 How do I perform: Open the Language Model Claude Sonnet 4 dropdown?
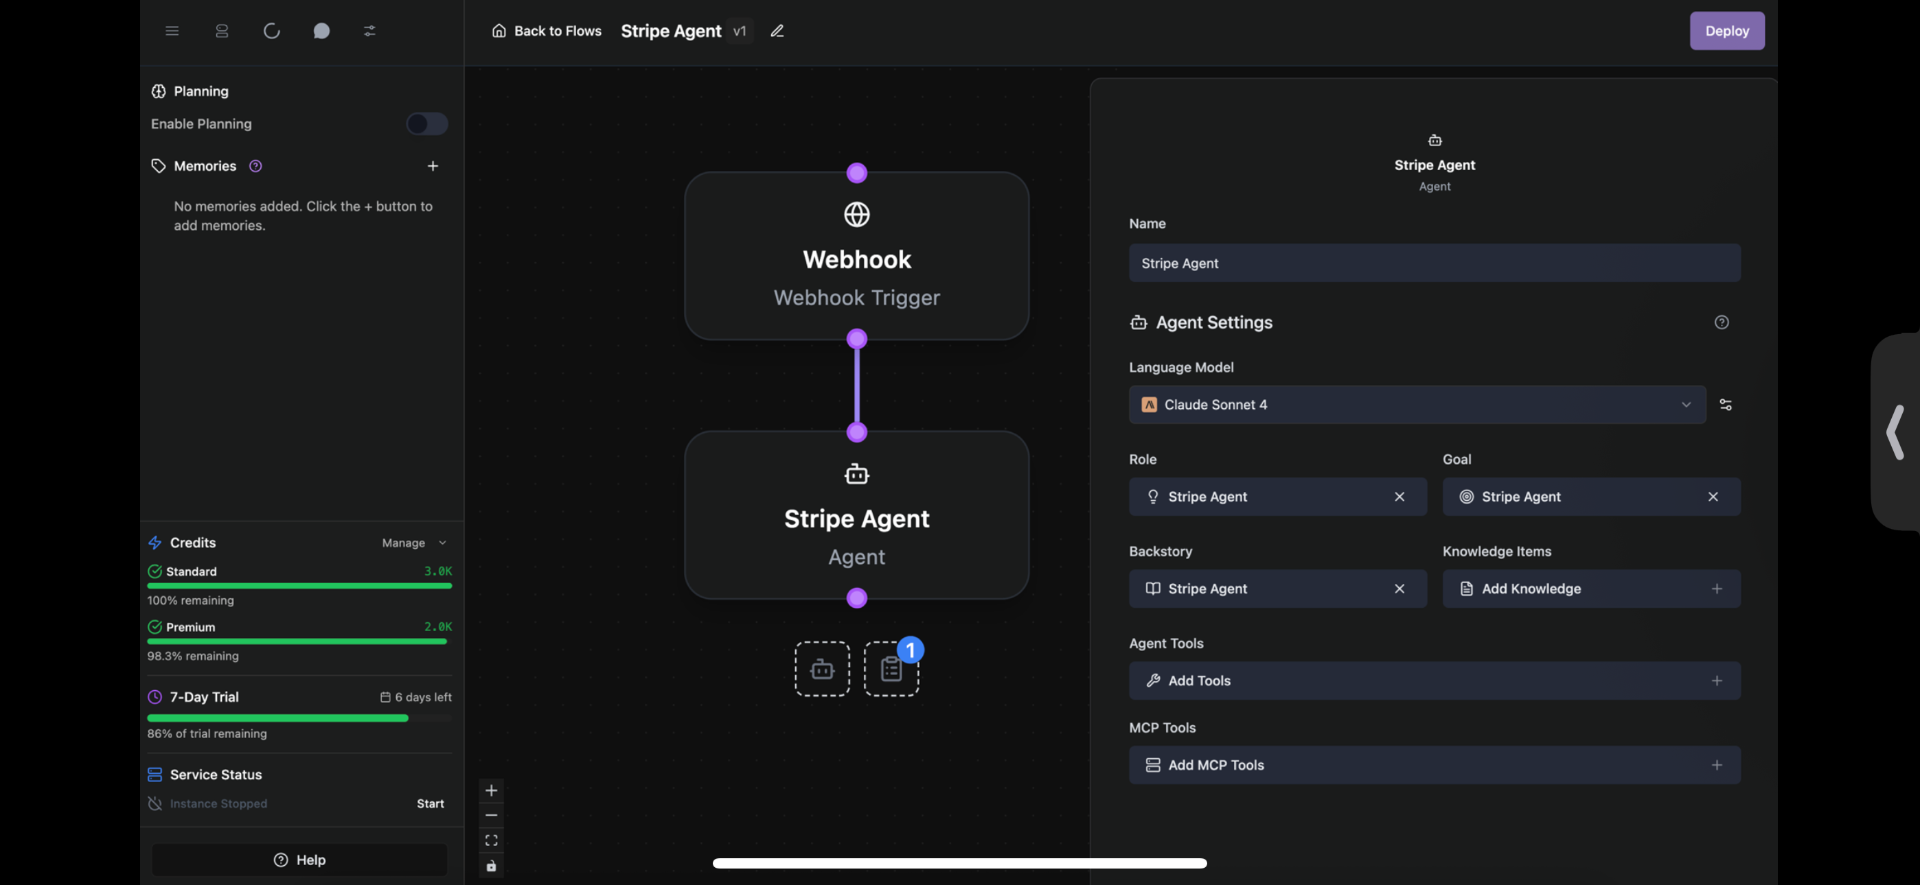tap(1417, 405)
